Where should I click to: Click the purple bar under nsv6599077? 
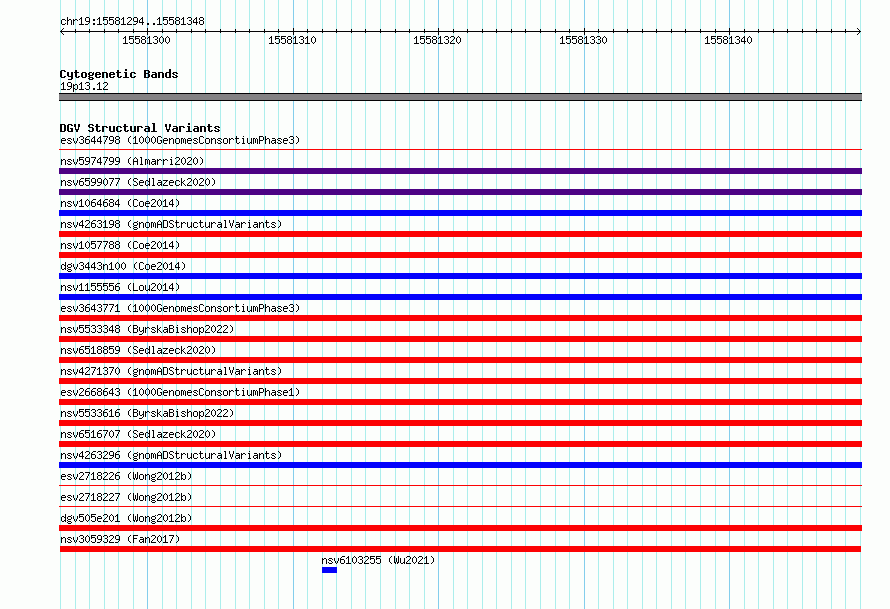460,192
